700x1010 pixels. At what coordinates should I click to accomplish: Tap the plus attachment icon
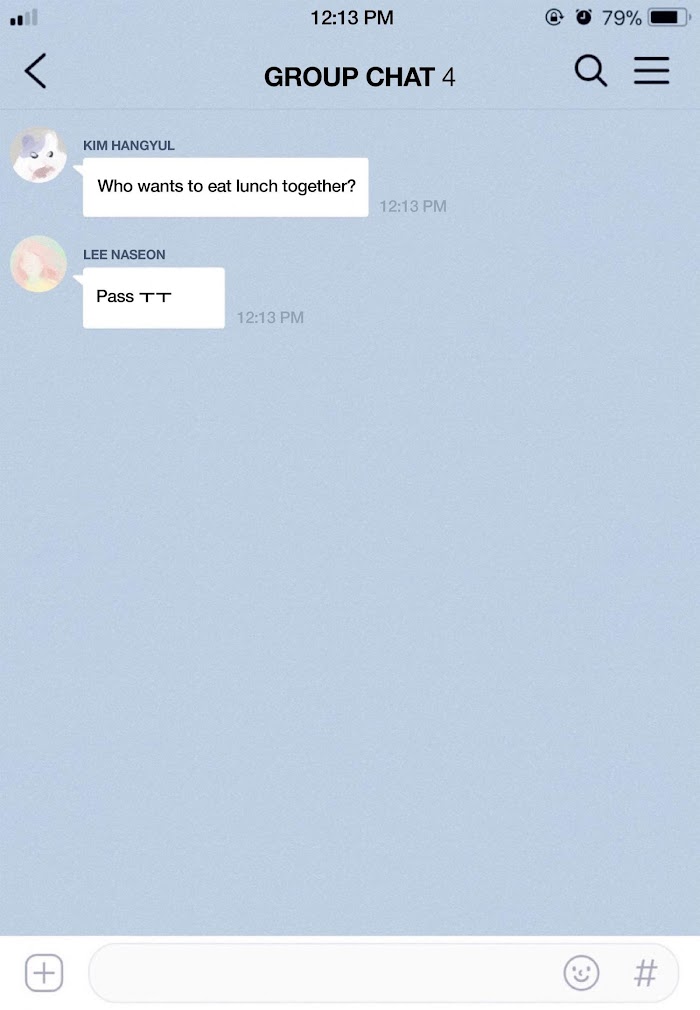click(x=44, y=973)
